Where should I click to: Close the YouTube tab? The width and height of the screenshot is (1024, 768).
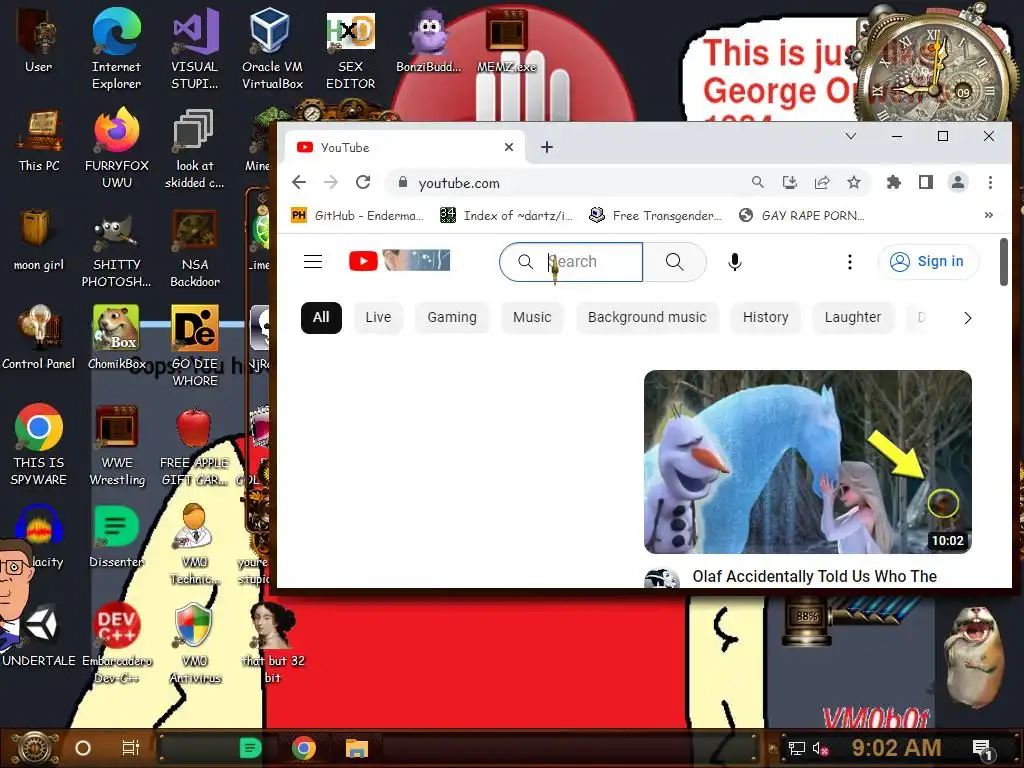pyautogui.click(x=509, y=147)
